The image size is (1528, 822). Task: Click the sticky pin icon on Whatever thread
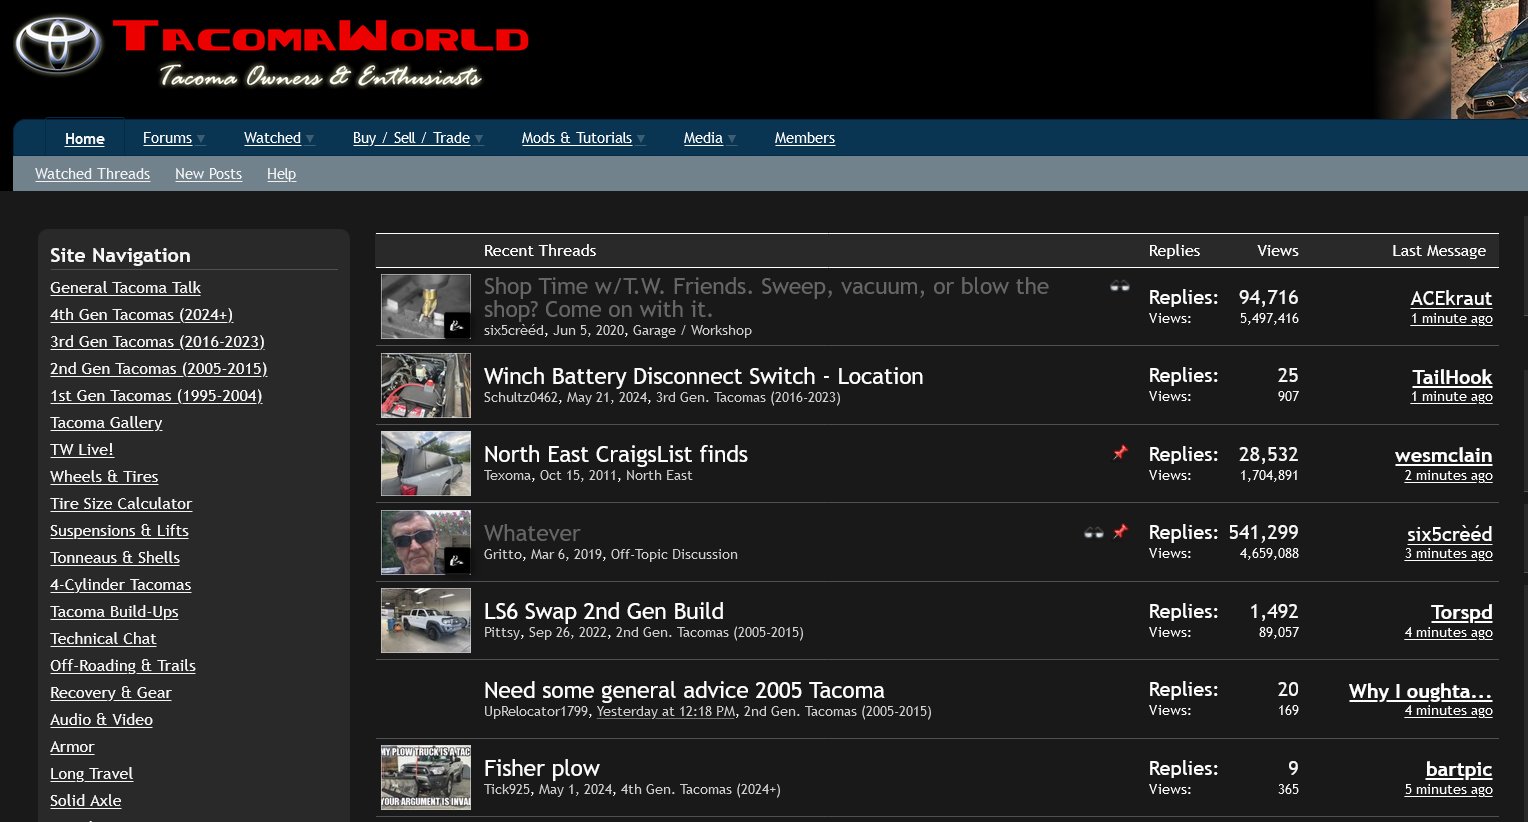pos(1120,532)
